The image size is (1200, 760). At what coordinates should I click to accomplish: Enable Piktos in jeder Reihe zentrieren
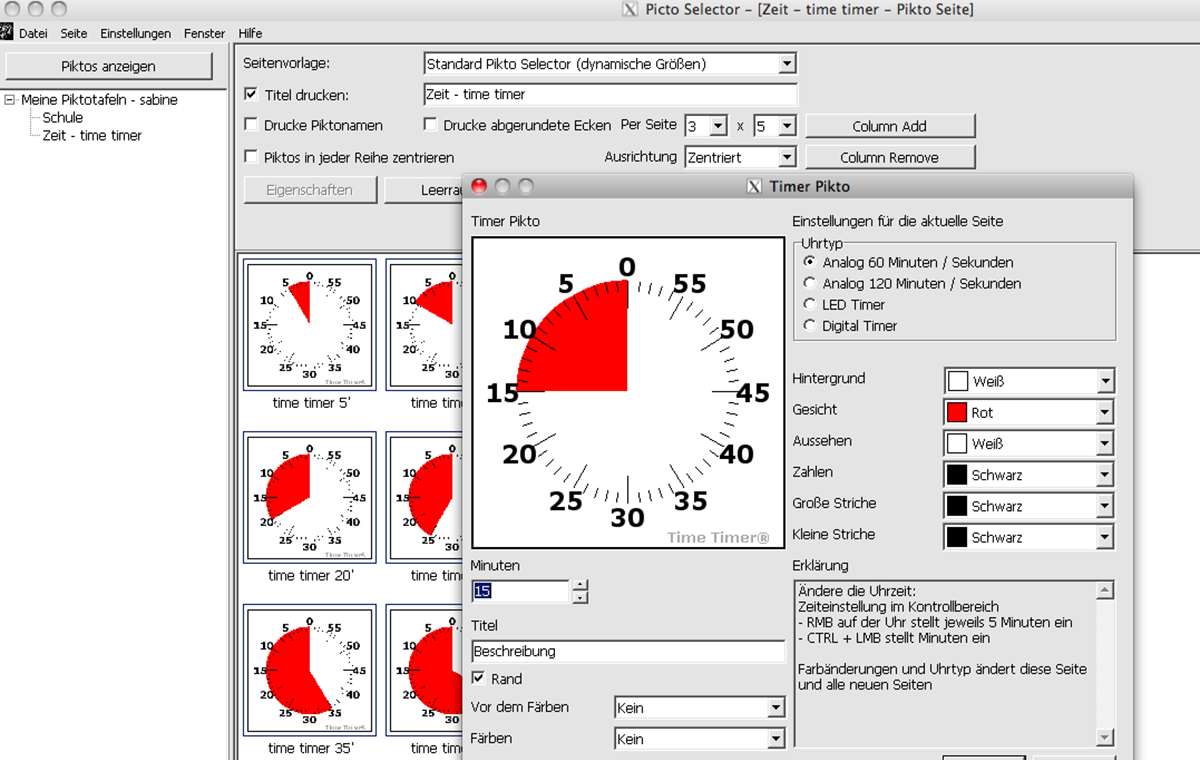(252, 157)
